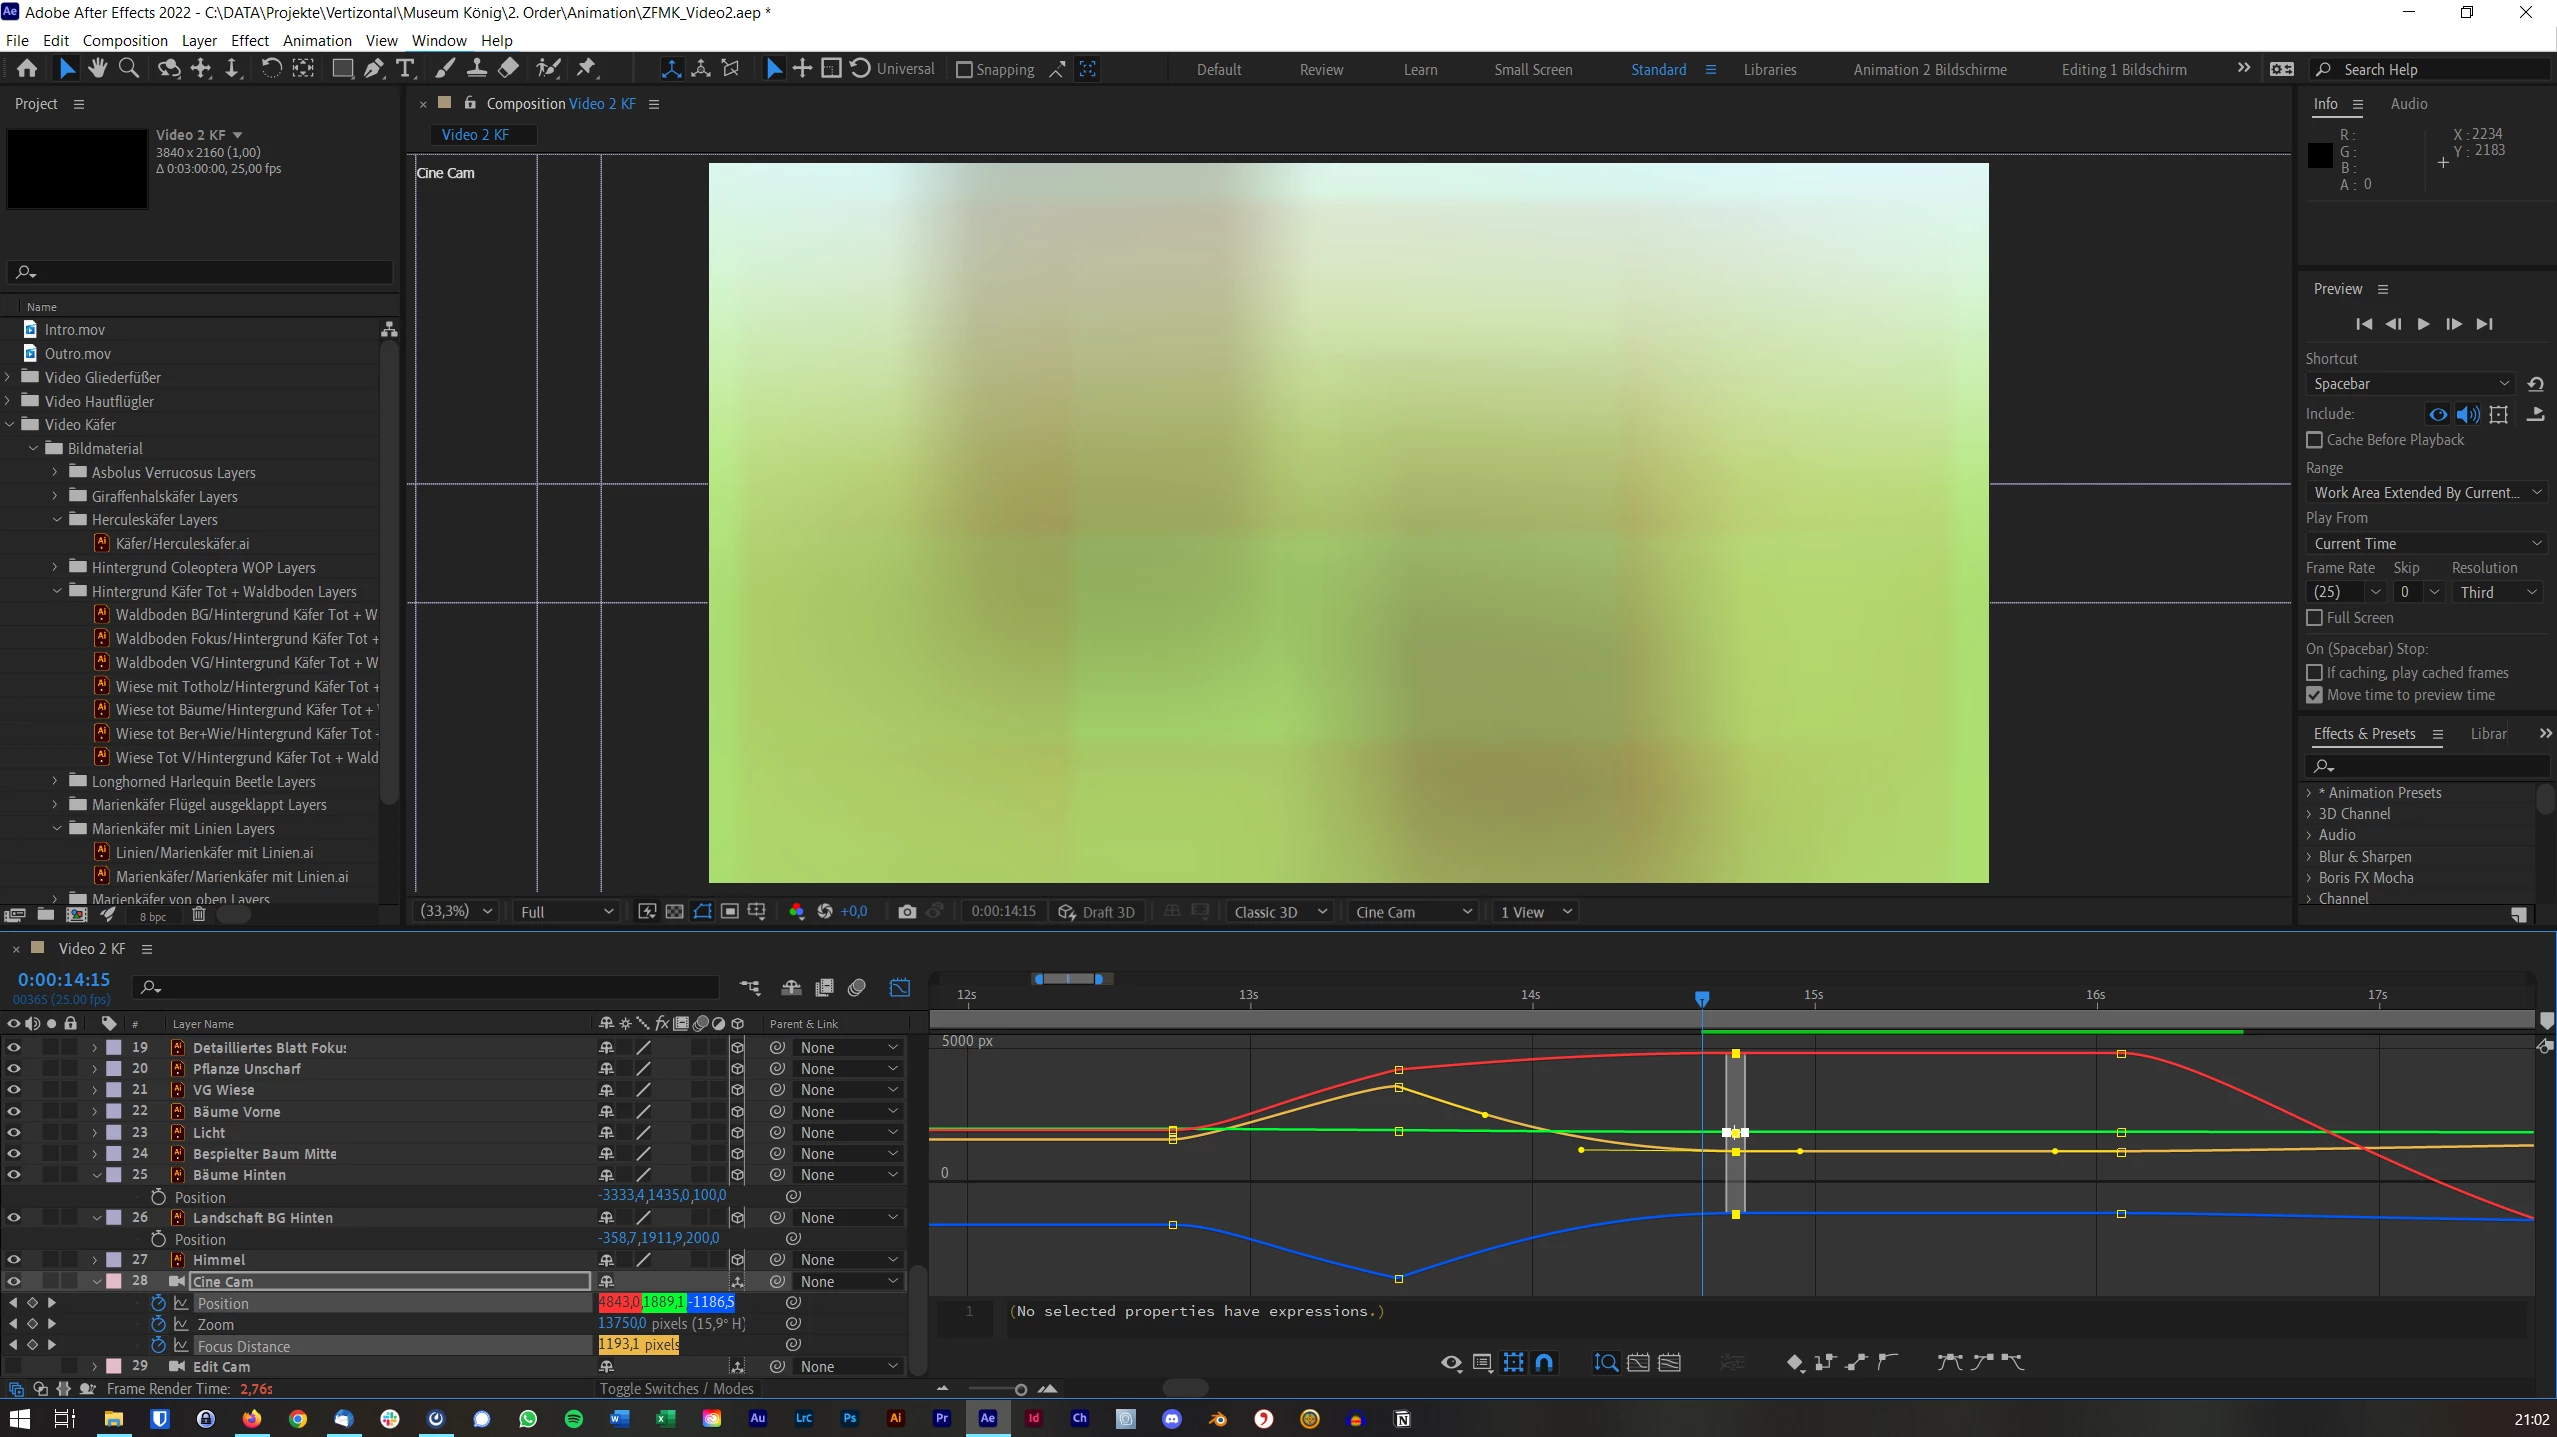Viewport: 2557px width, 1437px height.
Task: Click Position graph editor icon
Action: pos(181,1303)
